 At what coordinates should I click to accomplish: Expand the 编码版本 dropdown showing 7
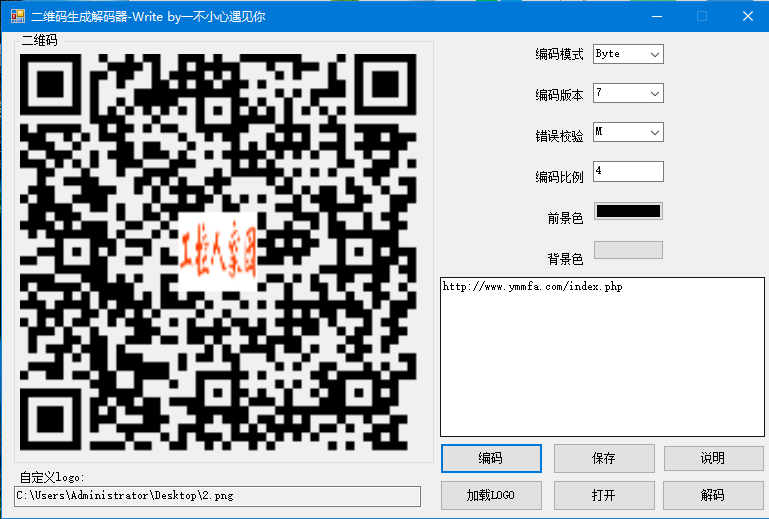click(628, 93)
